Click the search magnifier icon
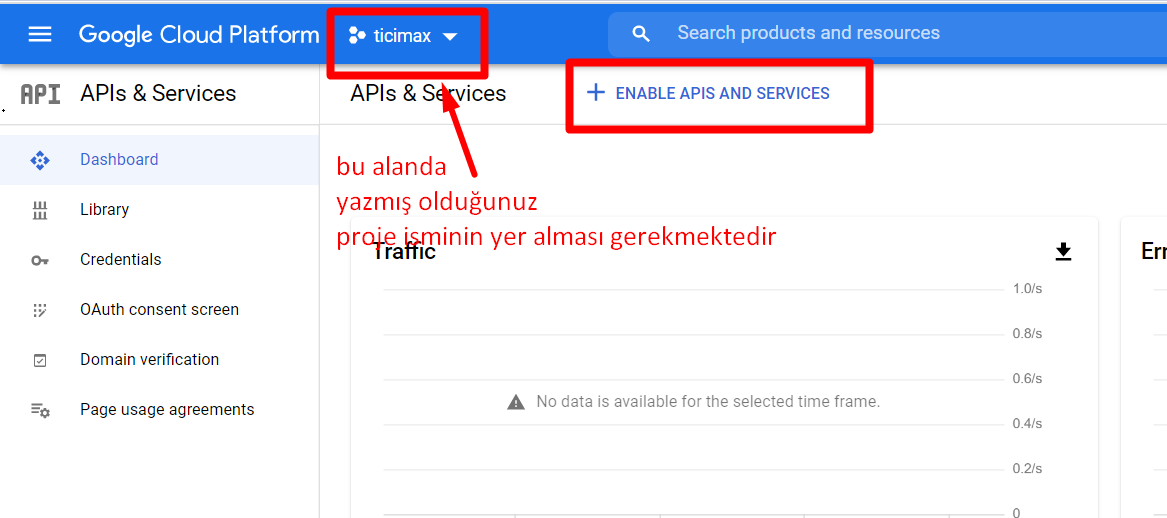The width and height of the screenshot is (1167, 518). (640, 33)
